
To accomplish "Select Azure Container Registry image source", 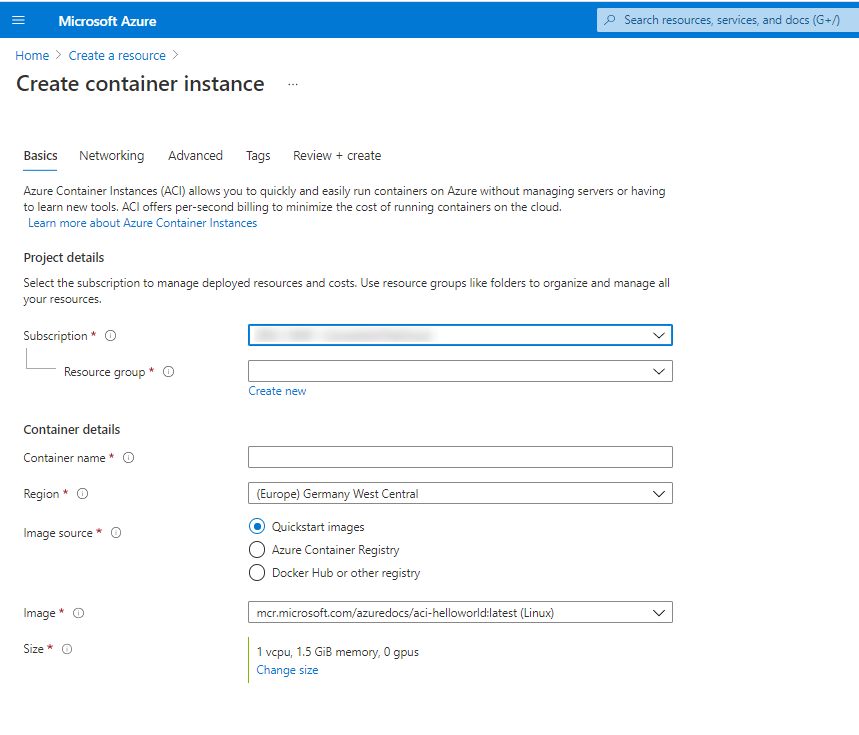I will click(x=257, y=550).
